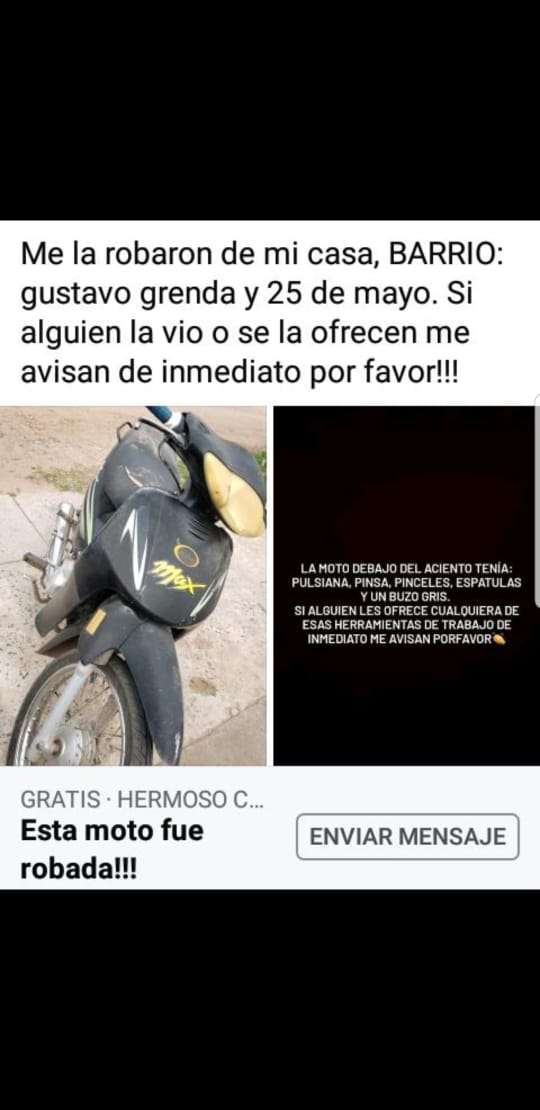The height and width of the screenshot is (1110, 540).
Task: Click the chrome exhaust pipe in photo
Action: [55, 547]
